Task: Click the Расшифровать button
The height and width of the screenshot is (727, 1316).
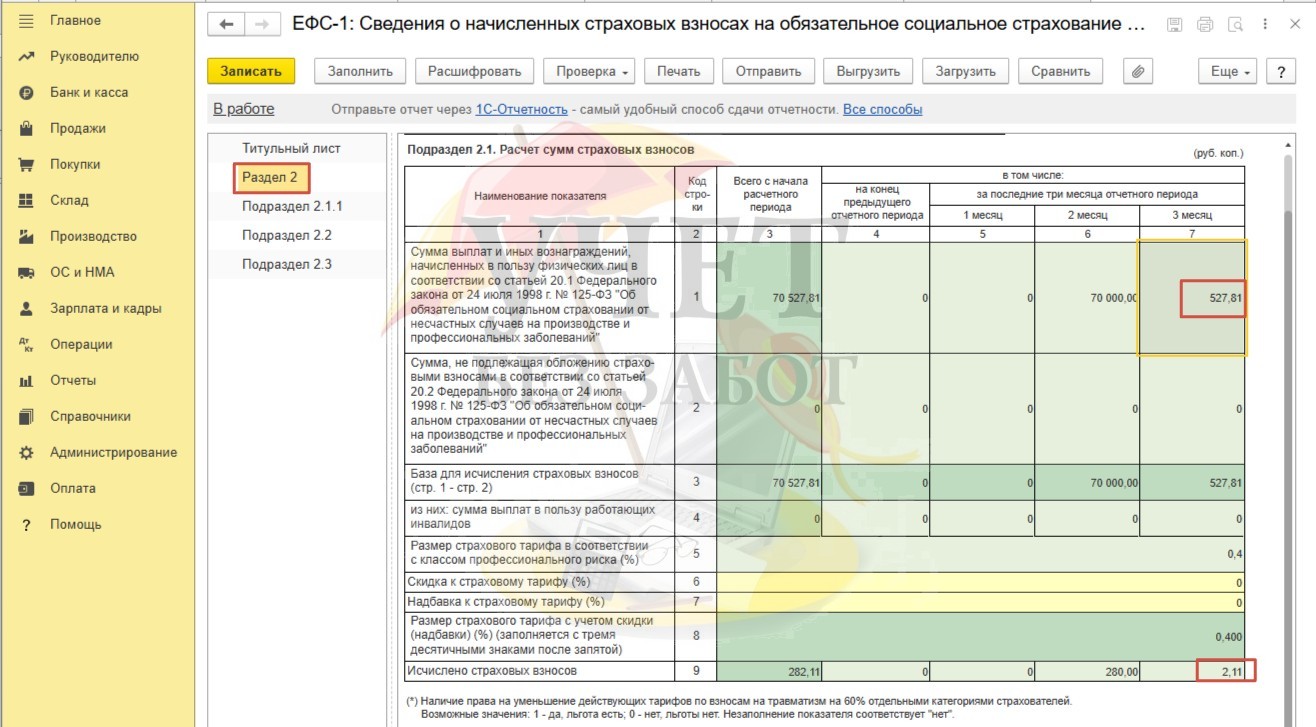Action: 475,71
